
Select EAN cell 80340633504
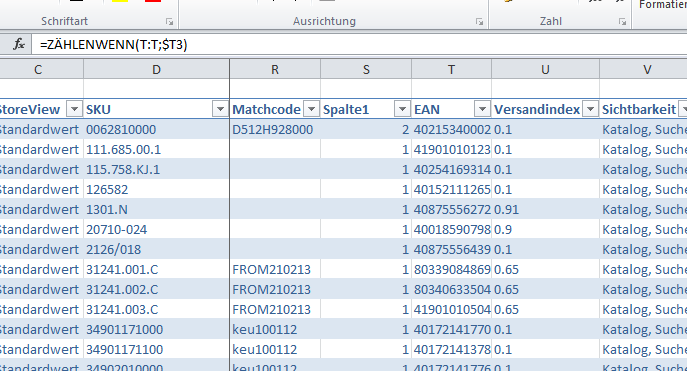point(451,290)
